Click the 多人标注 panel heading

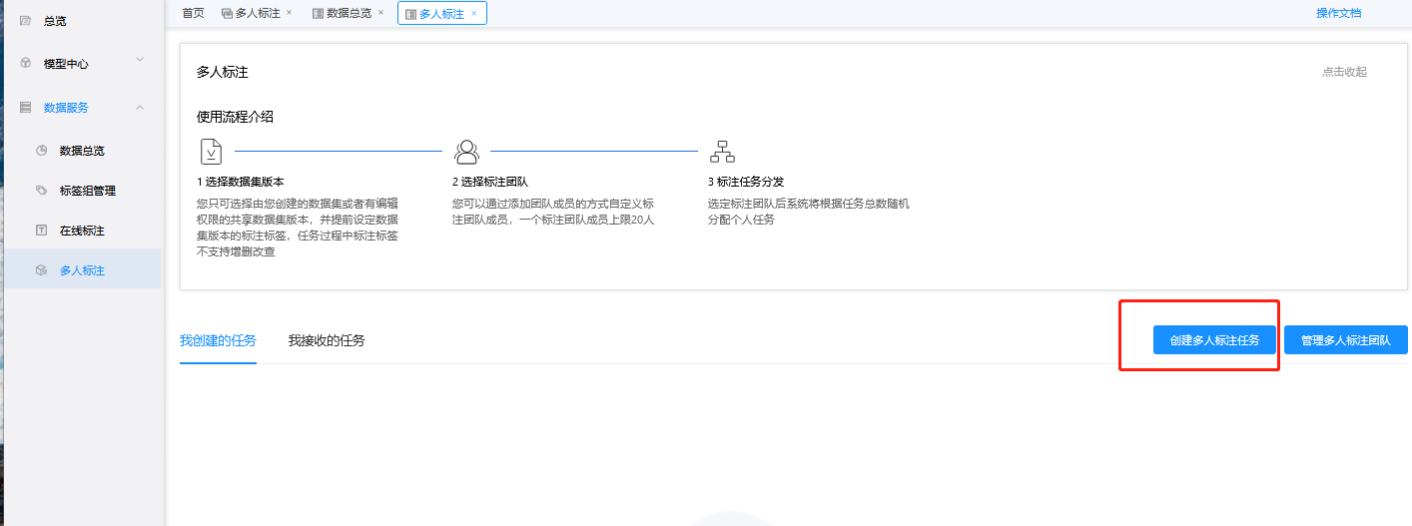tap(222, 72)
